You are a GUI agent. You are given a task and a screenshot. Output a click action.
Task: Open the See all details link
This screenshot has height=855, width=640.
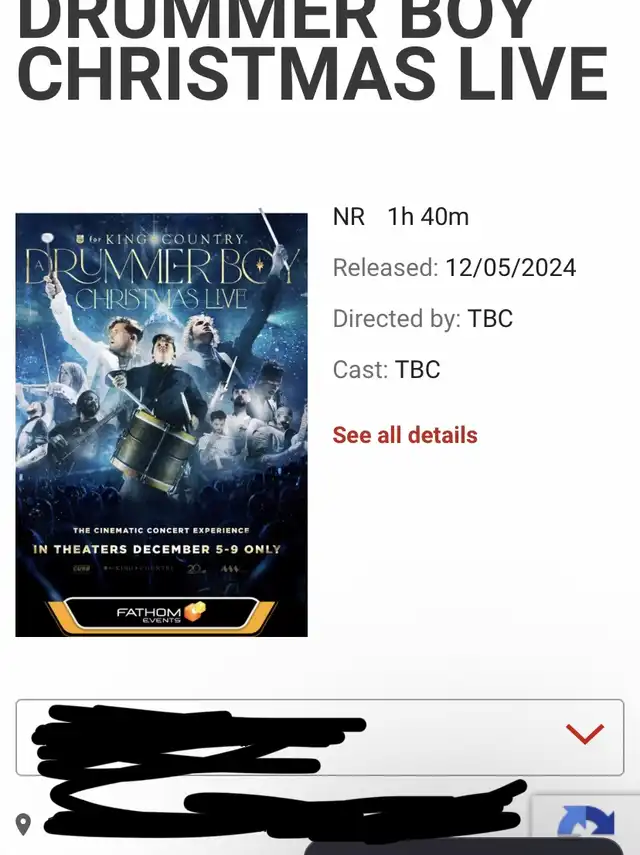(x=404, y=435)
